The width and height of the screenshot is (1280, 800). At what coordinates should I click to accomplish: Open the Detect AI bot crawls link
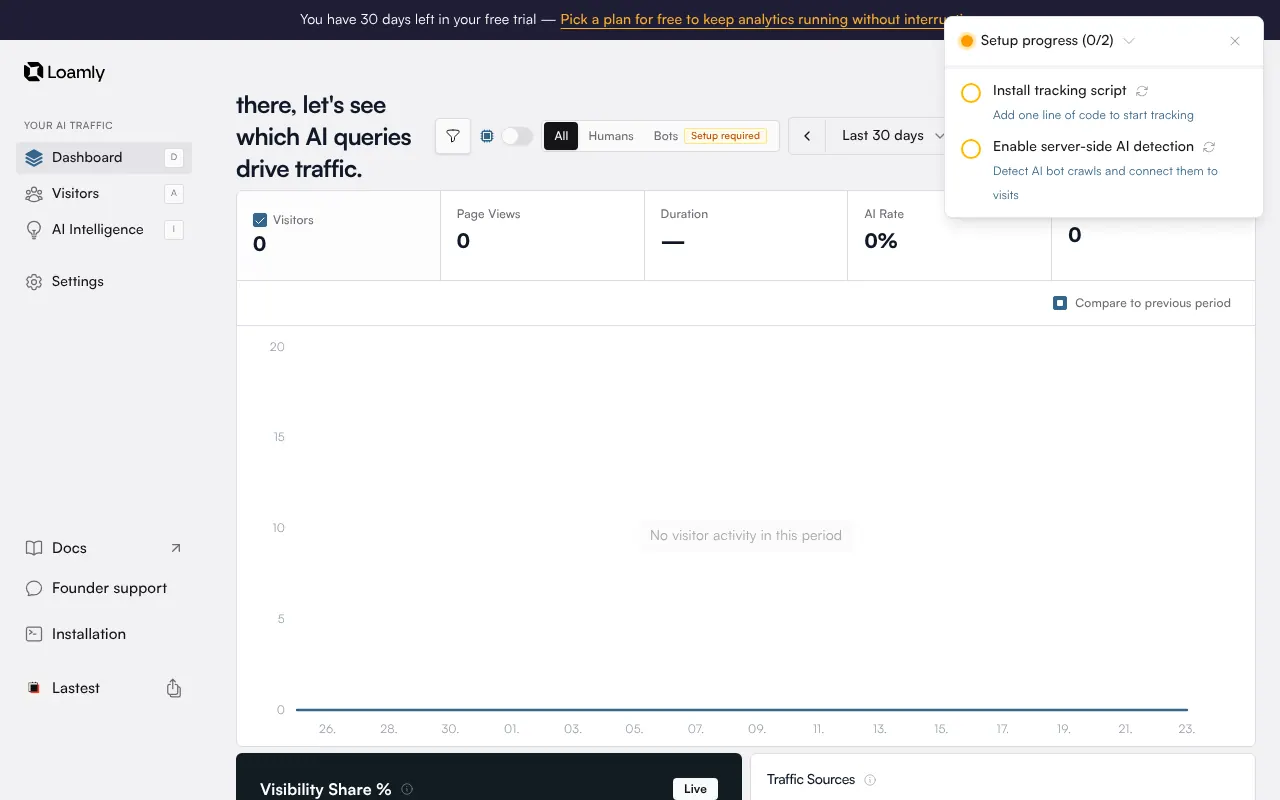[x=1105, y=183]
